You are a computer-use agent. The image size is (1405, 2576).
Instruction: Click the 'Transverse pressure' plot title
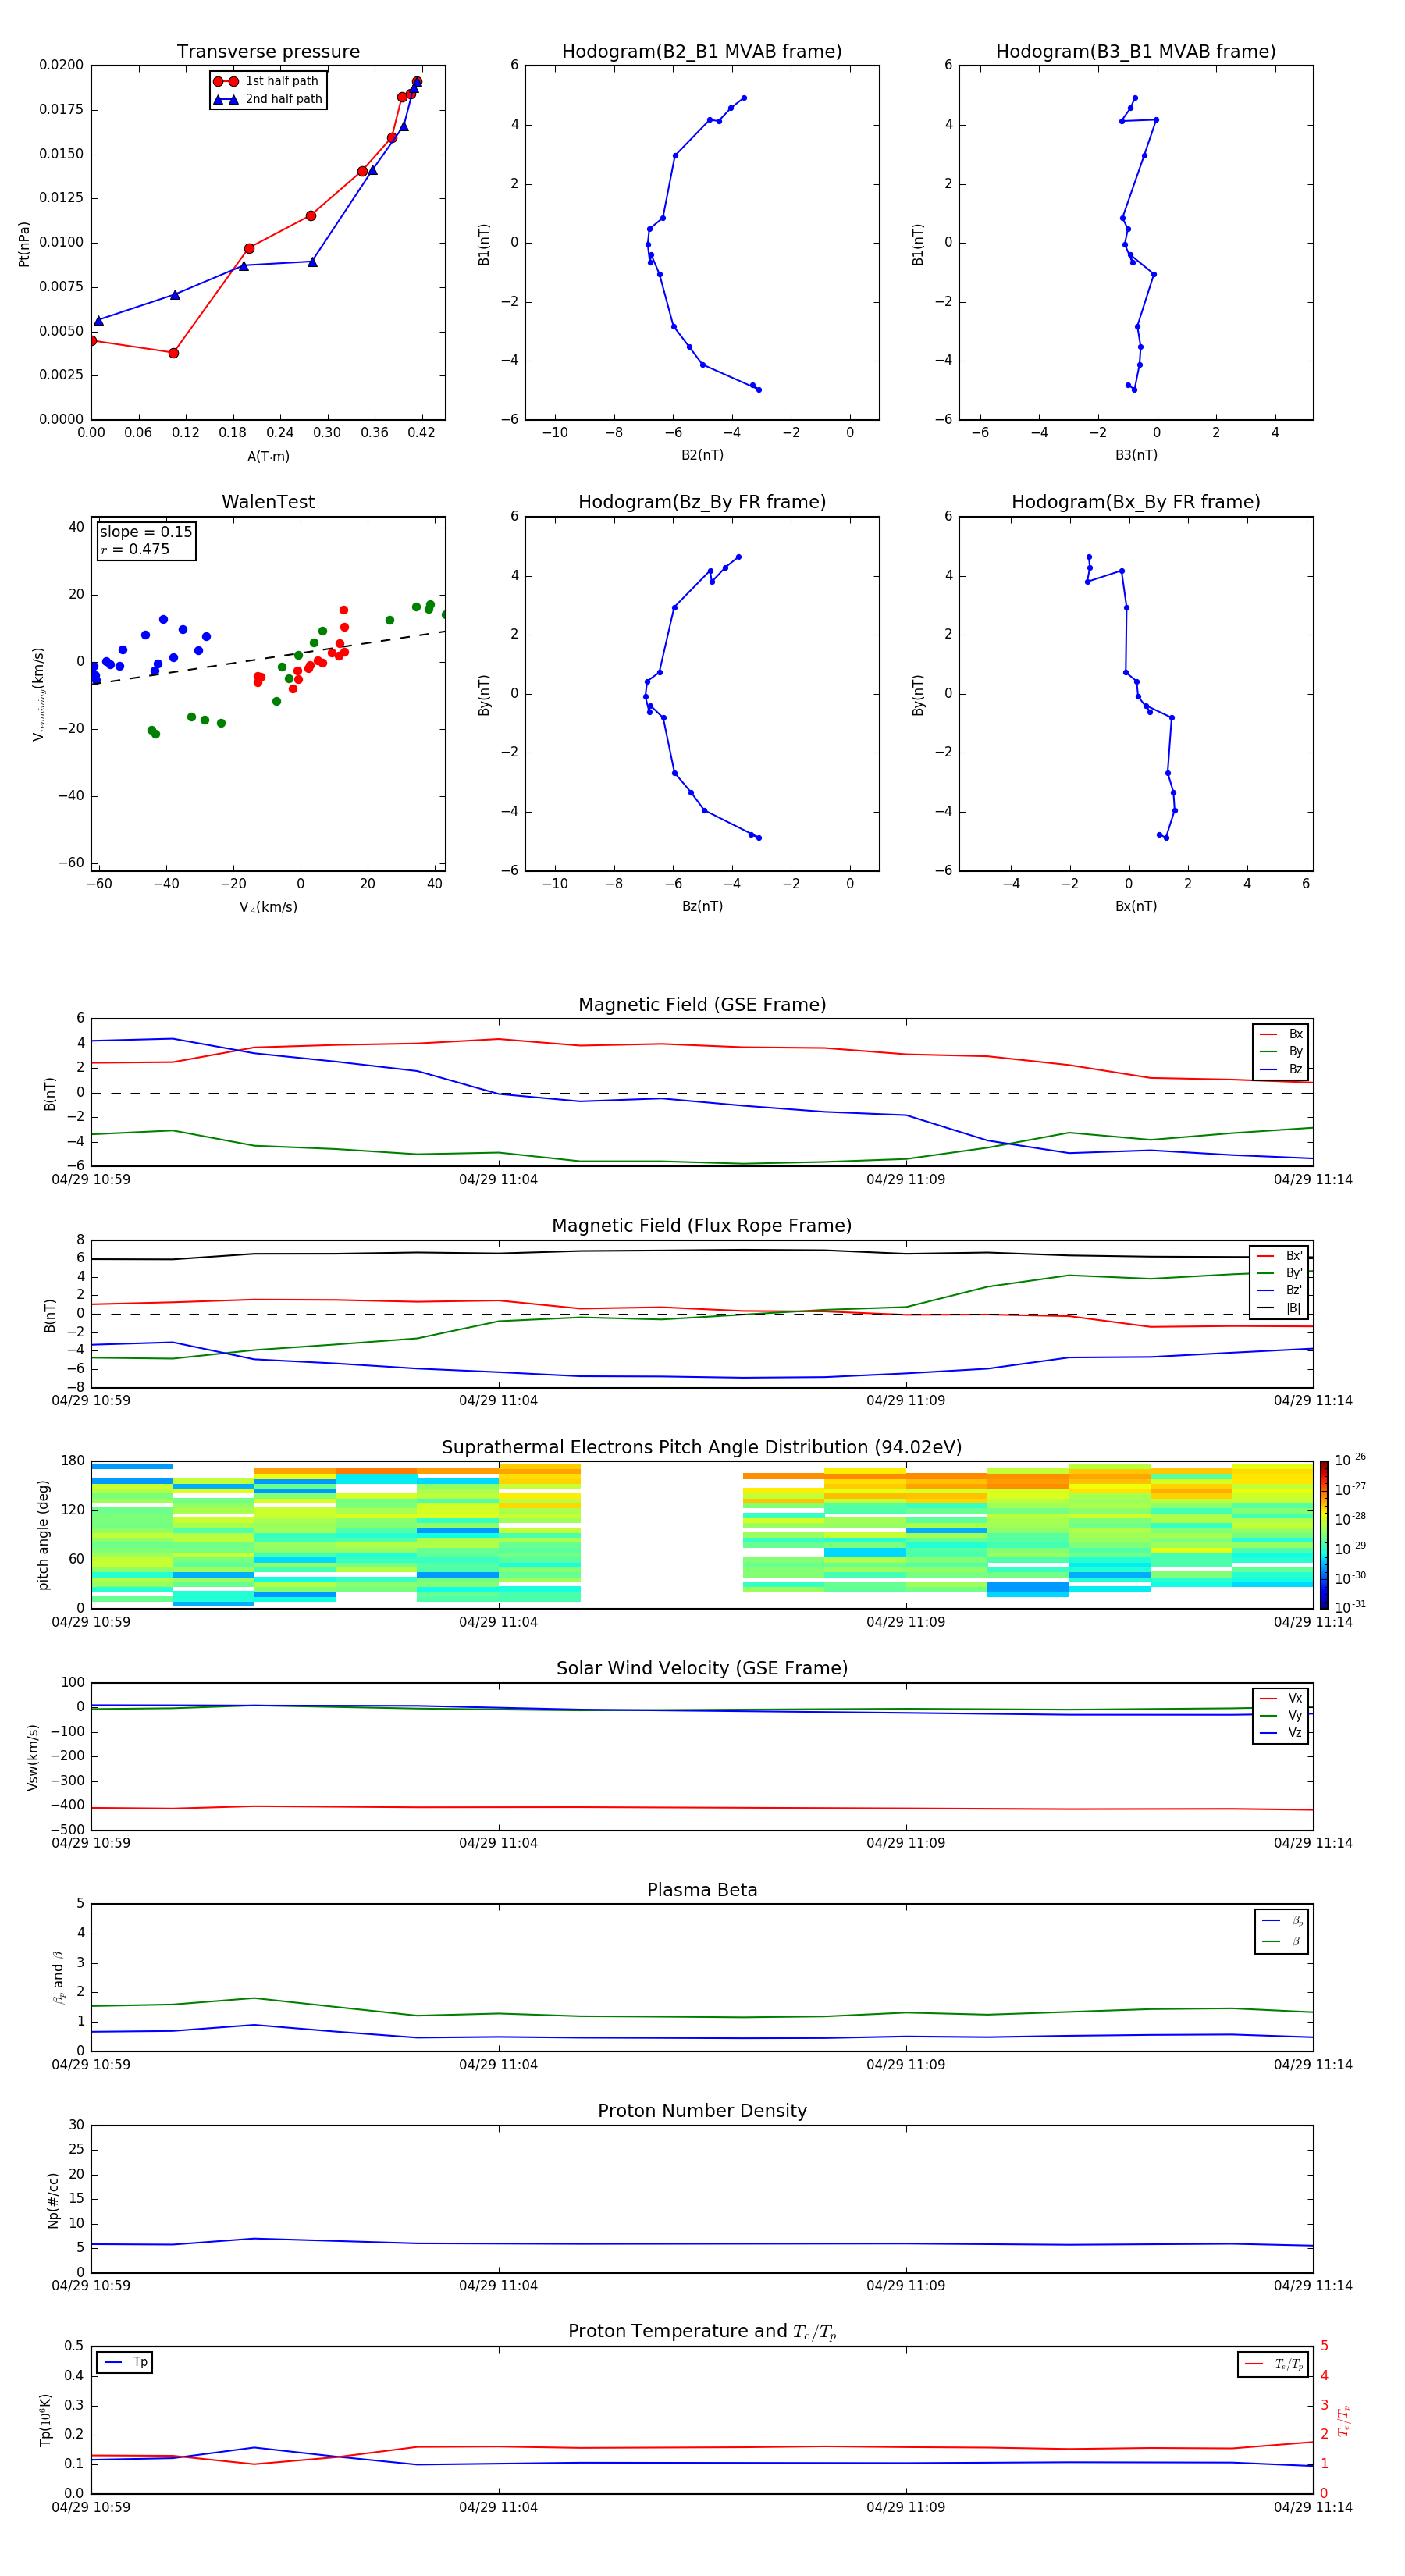pos(268,52)
